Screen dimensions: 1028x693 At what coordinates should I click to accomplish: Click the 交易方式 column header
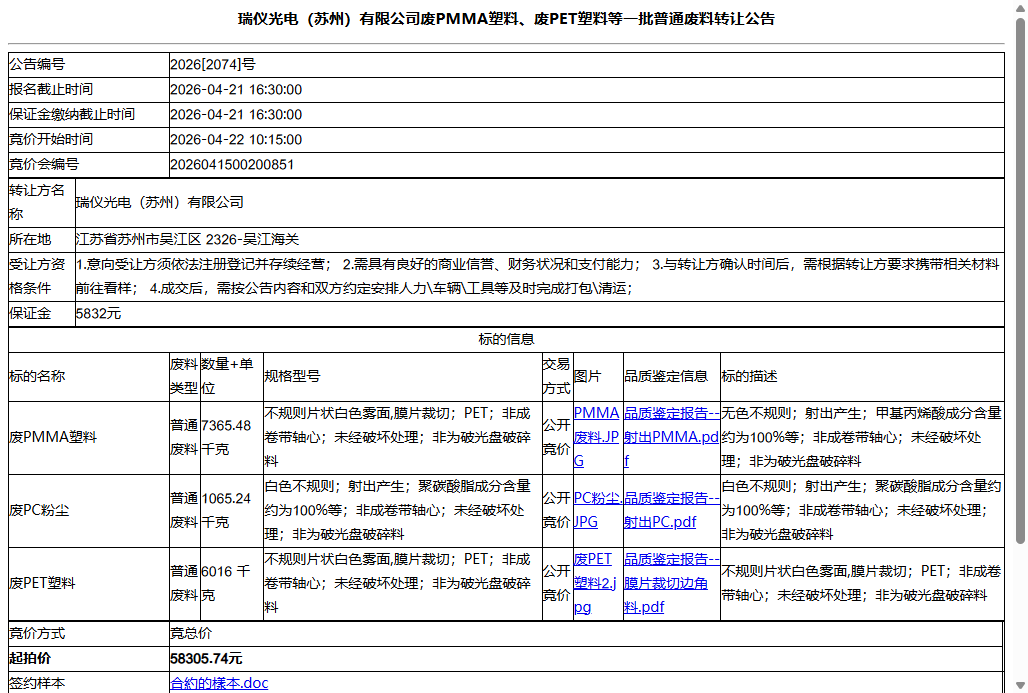pos(556,376)
